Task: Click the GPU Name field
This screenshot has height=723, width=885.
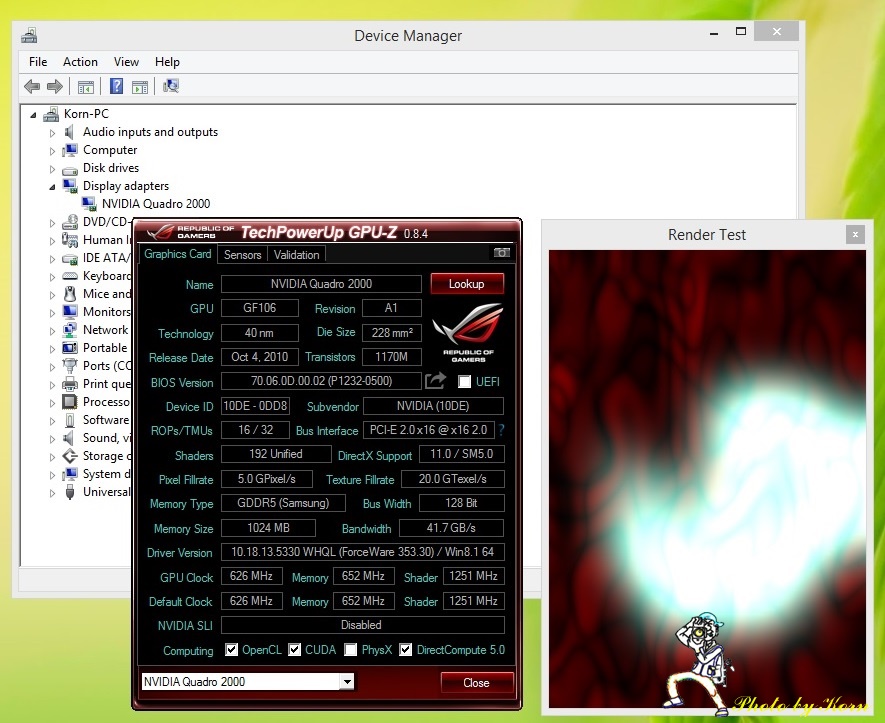Action: [321, 284]
